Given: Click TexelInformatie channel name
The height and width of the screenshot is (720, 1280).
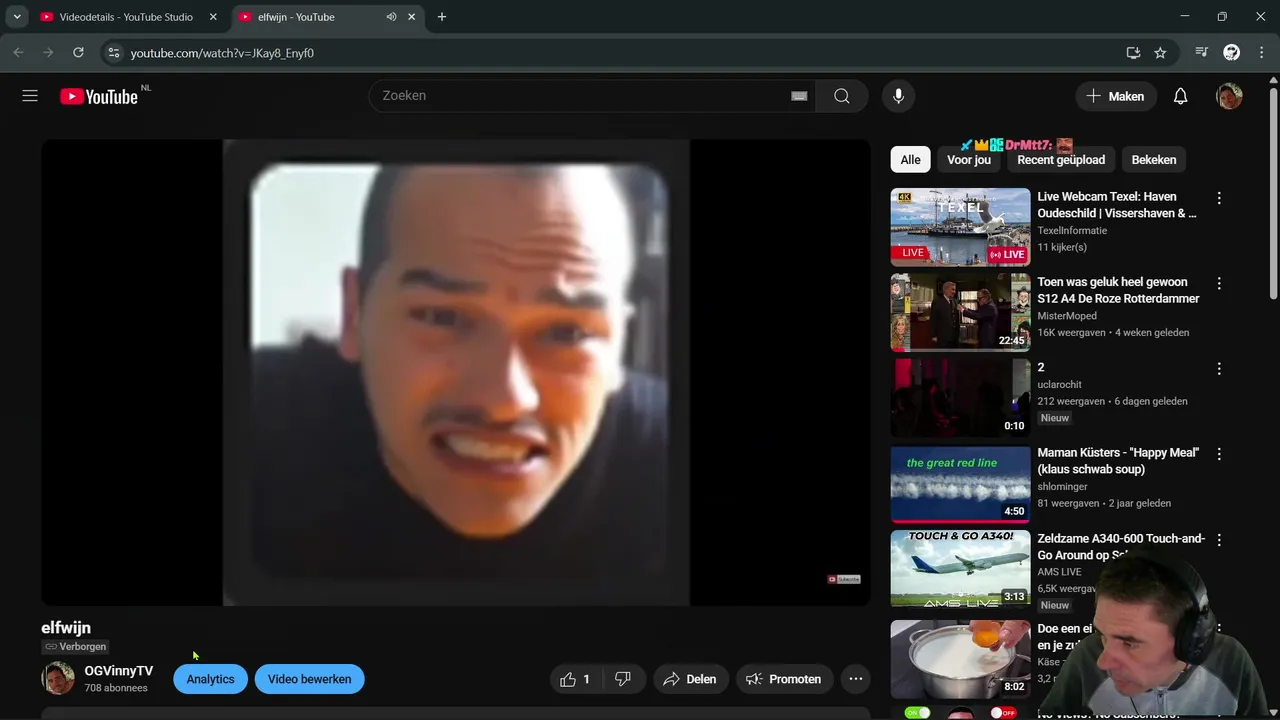Looking at the screenshot, I should 1072,231.
